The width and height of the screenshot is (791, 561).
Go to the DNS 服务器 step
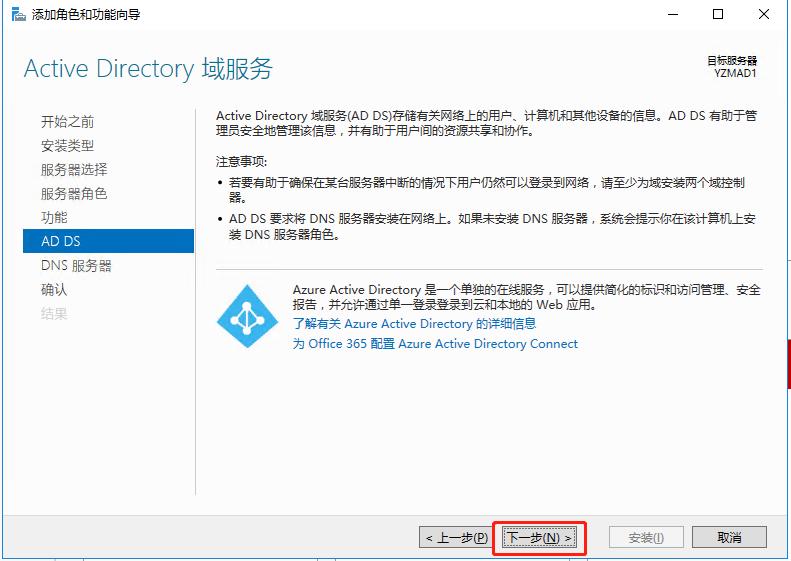click(x=76, y=266)
